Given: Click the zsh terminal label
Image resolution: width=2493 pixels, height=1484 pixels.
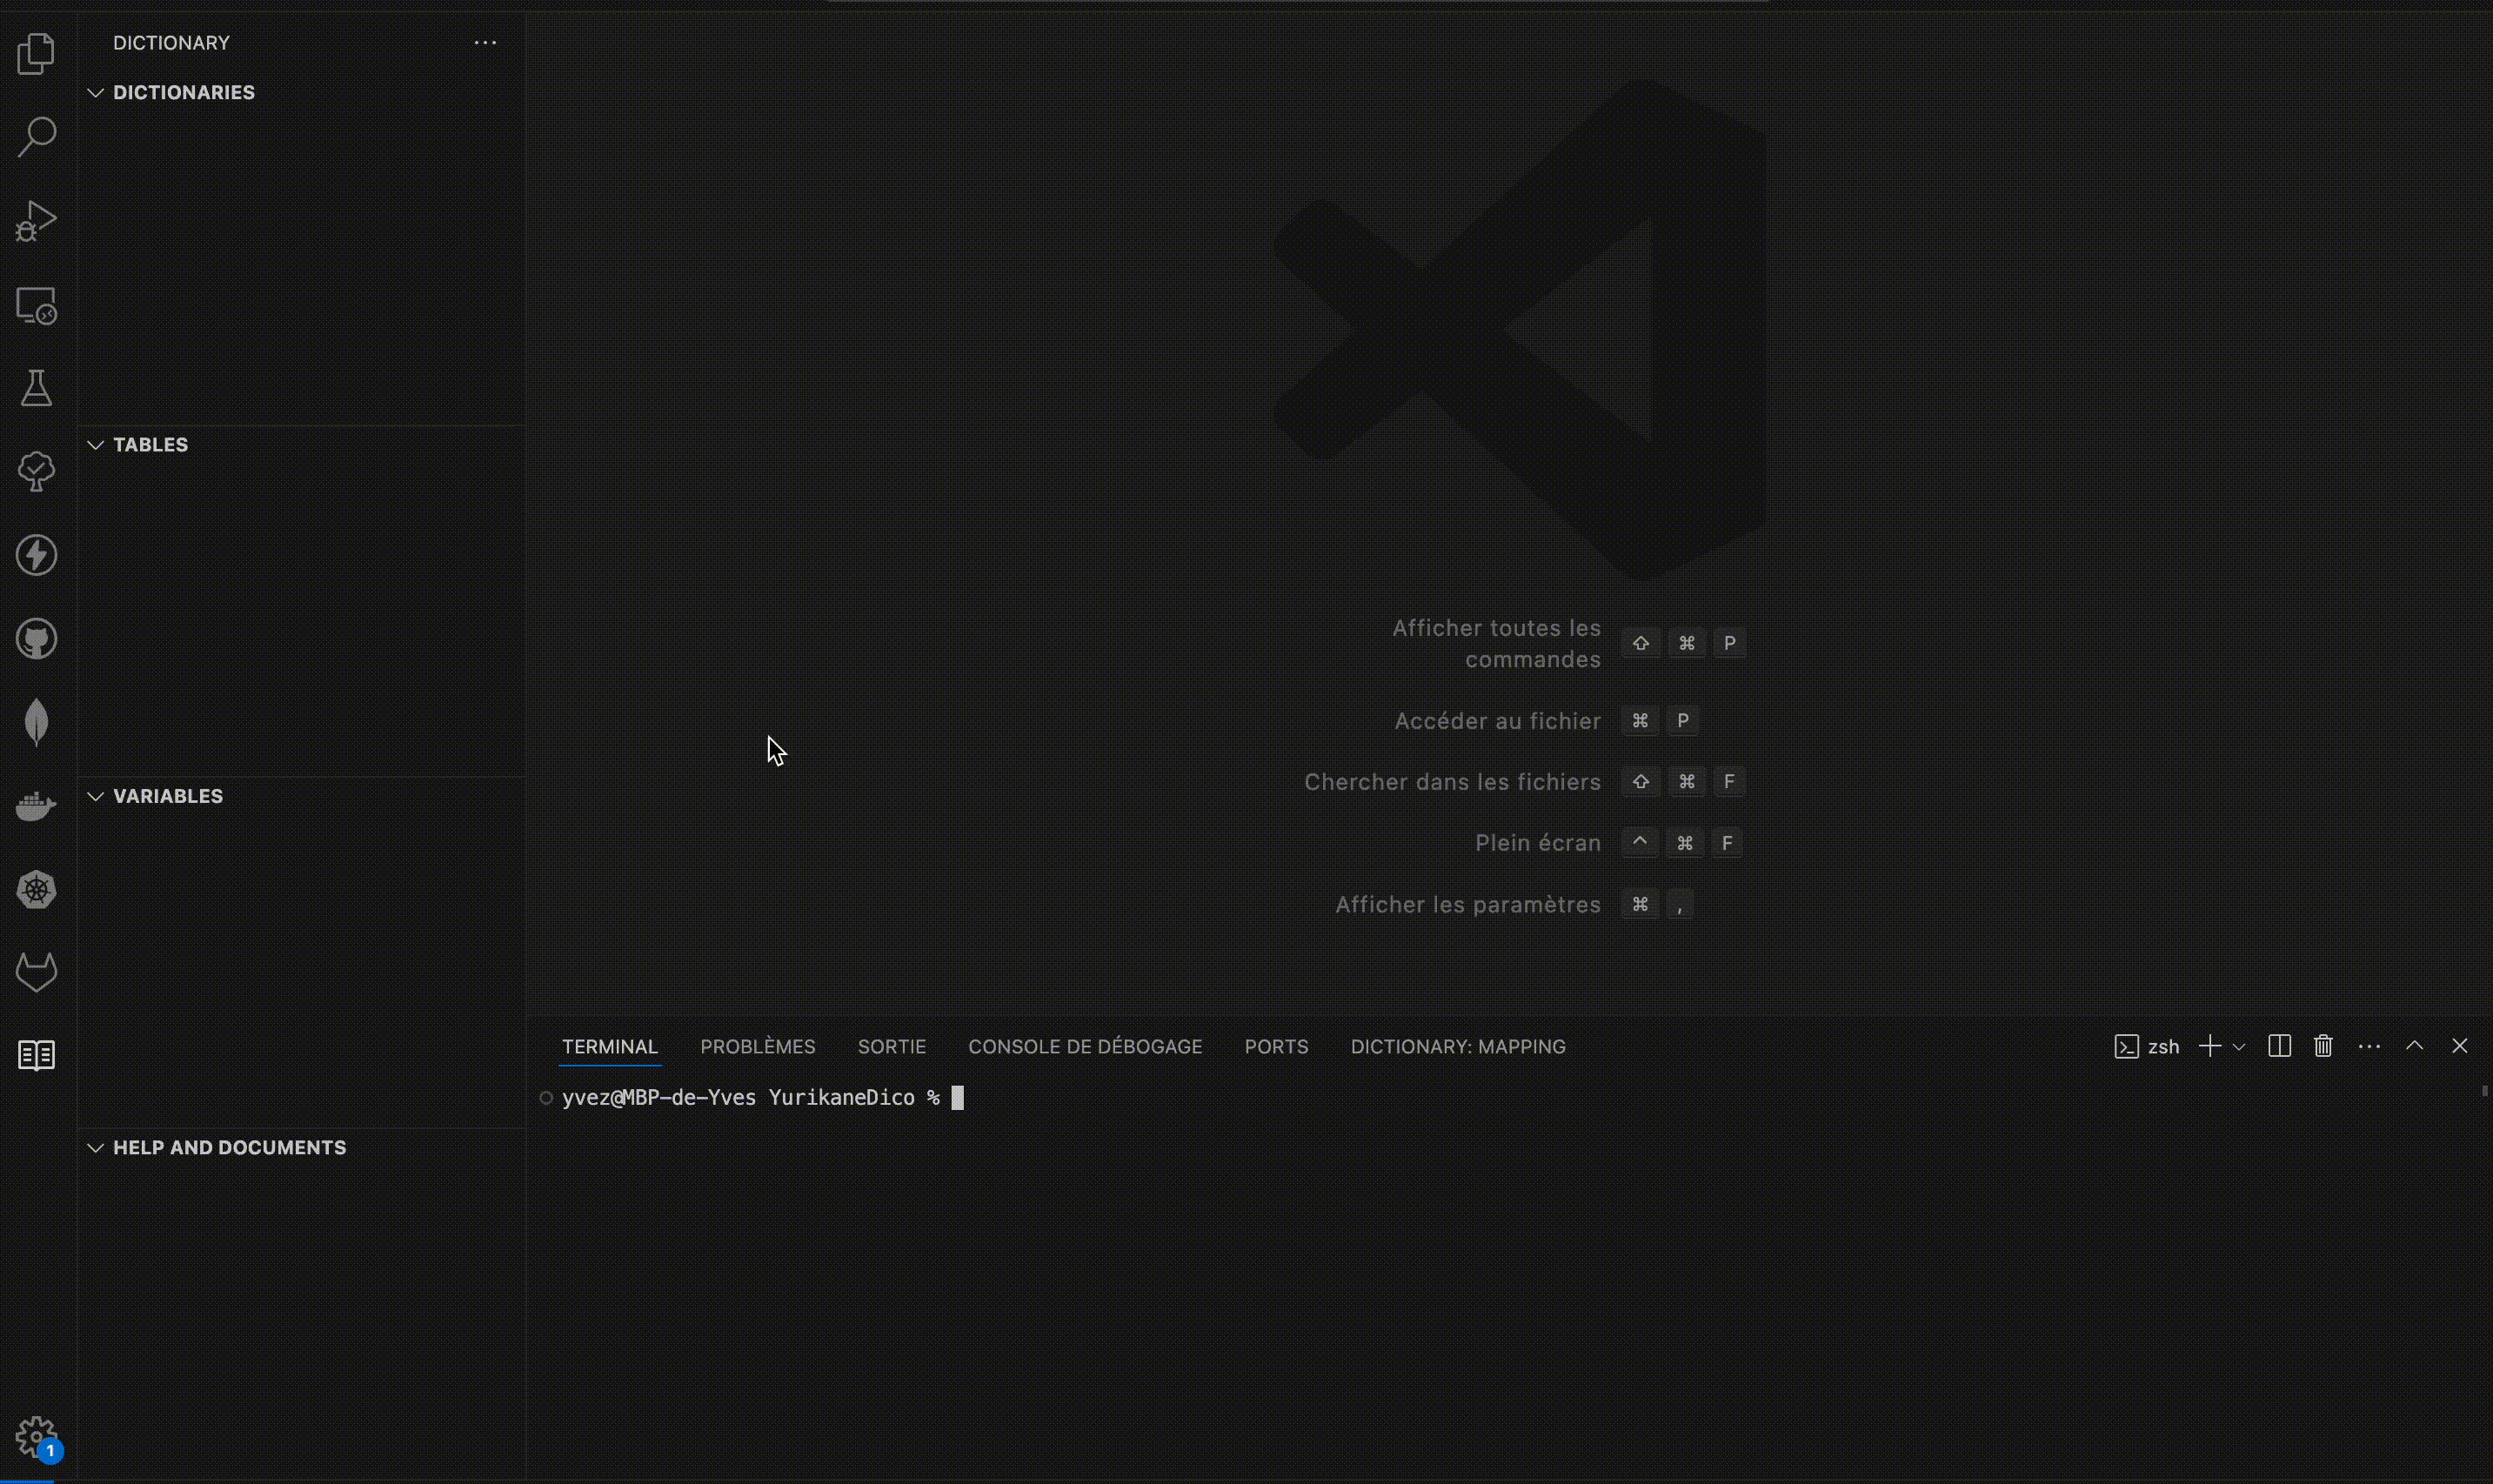Looking at the screenshot, I should pos(2163,1047).
